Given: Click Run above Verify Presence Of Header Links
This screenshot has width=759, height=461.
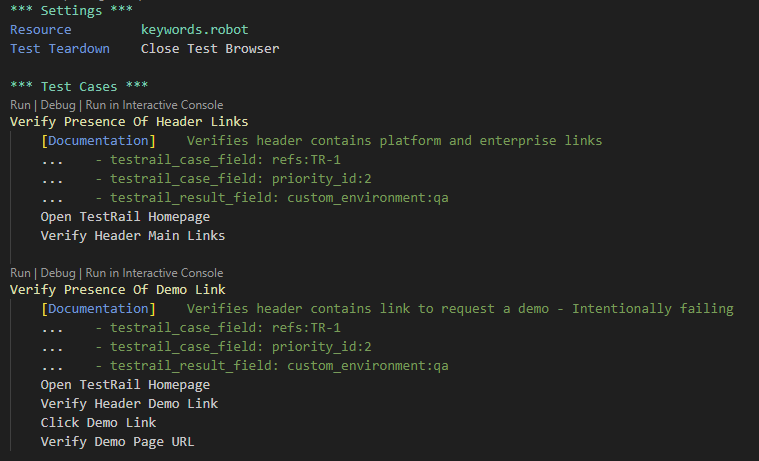Looking at the screenshot, I should click(x=20, y=105).
